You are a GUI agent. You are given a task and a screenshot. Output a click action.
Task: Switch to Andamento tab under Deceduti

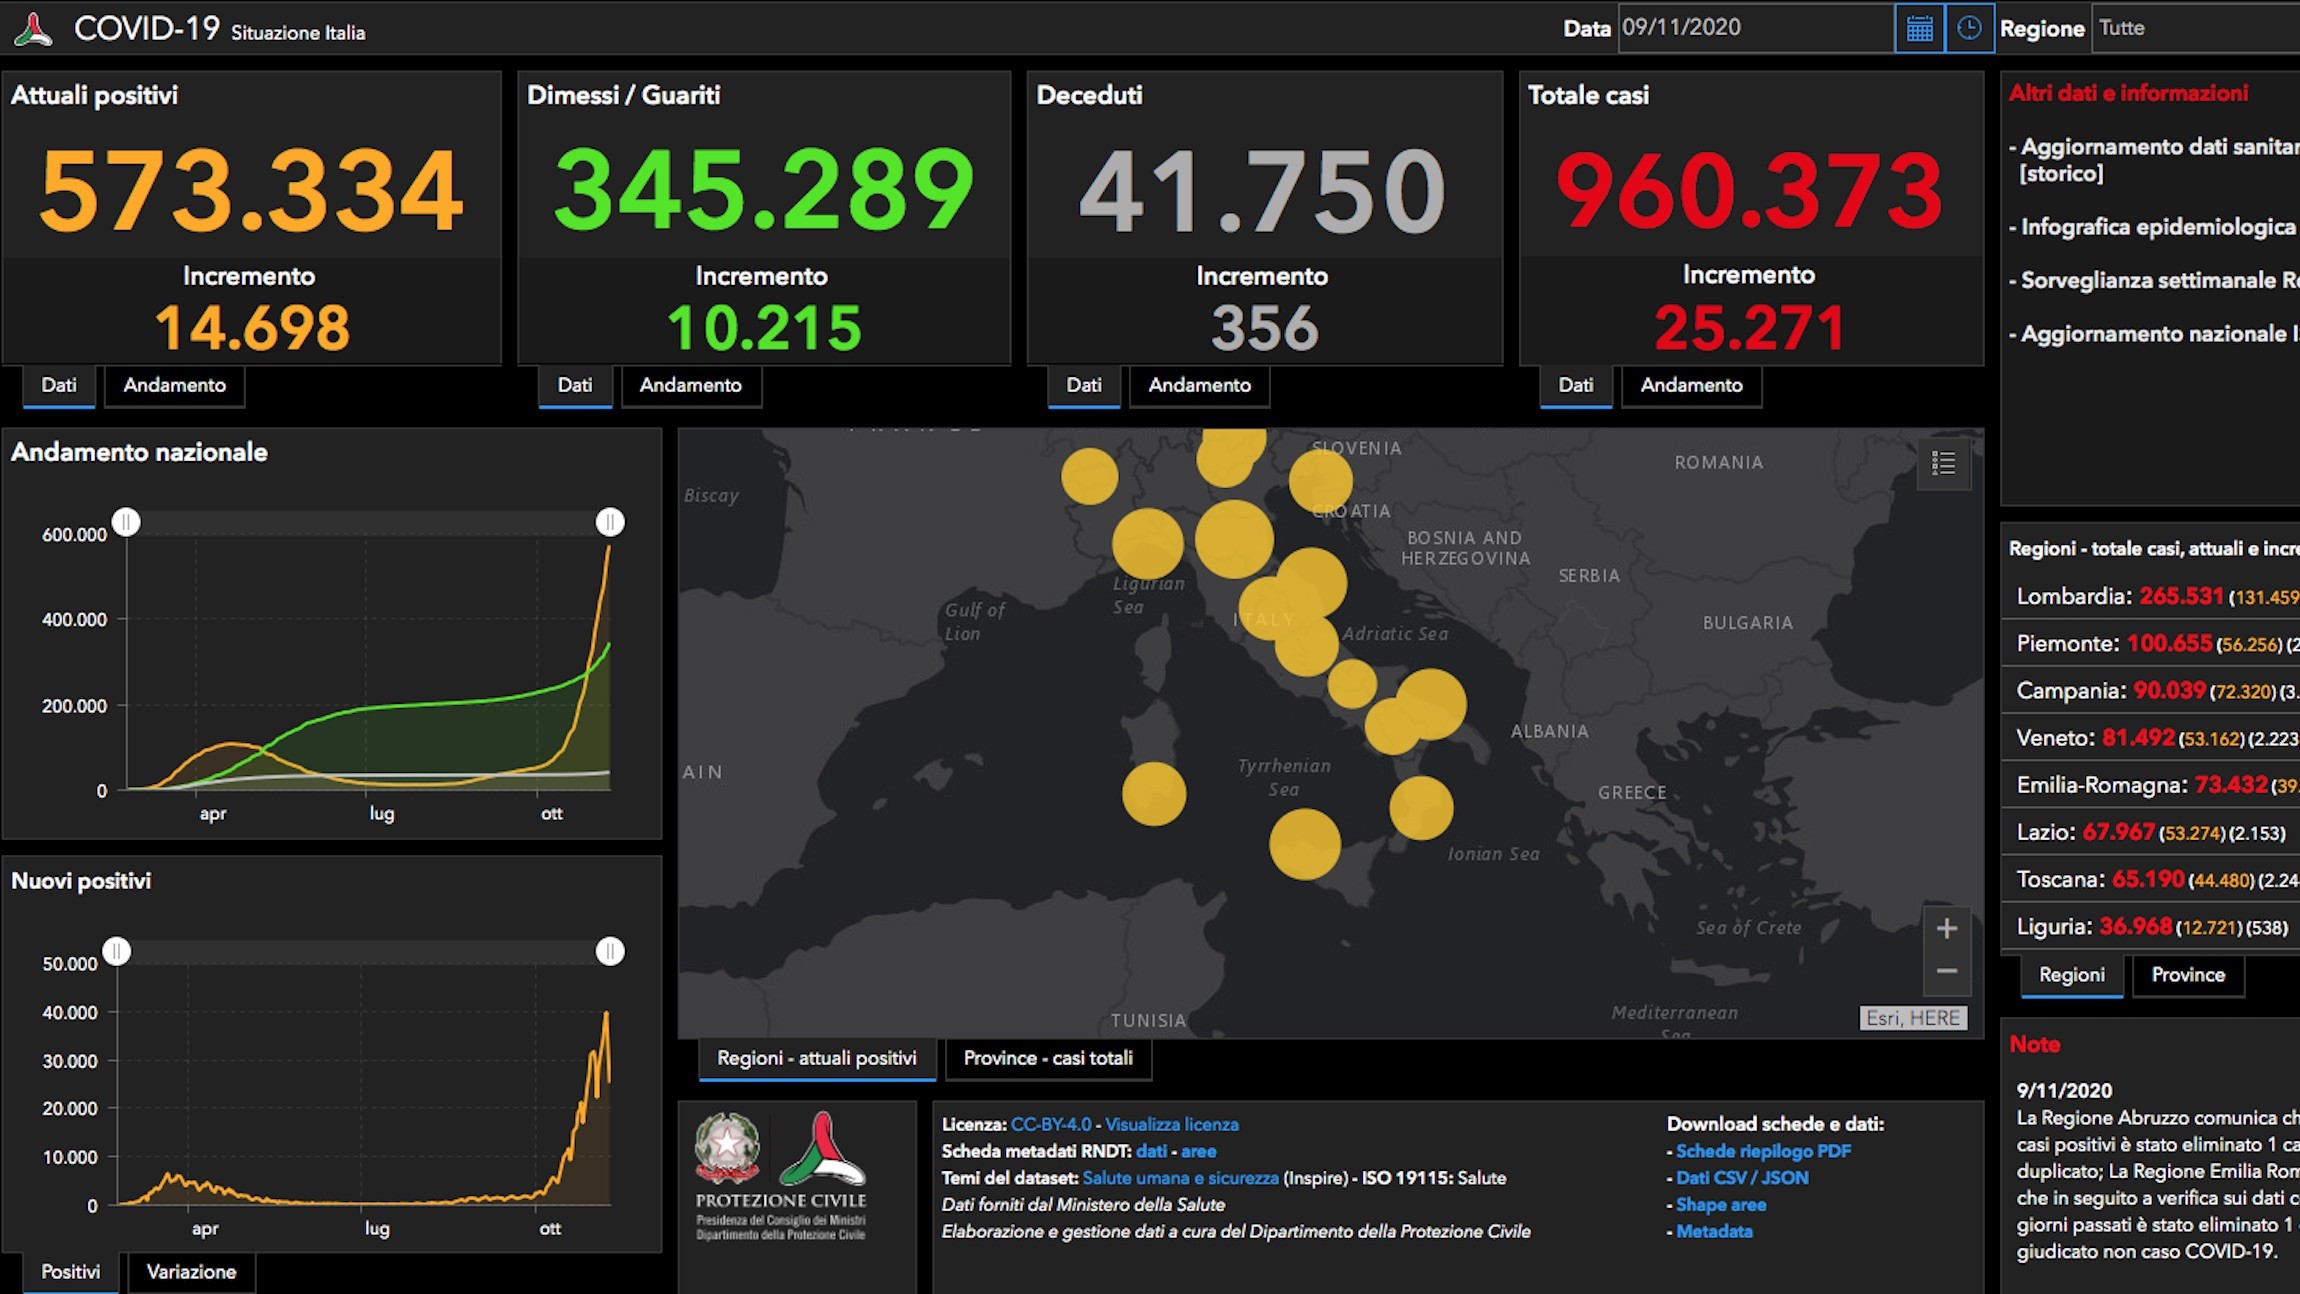click(1199, 386)
